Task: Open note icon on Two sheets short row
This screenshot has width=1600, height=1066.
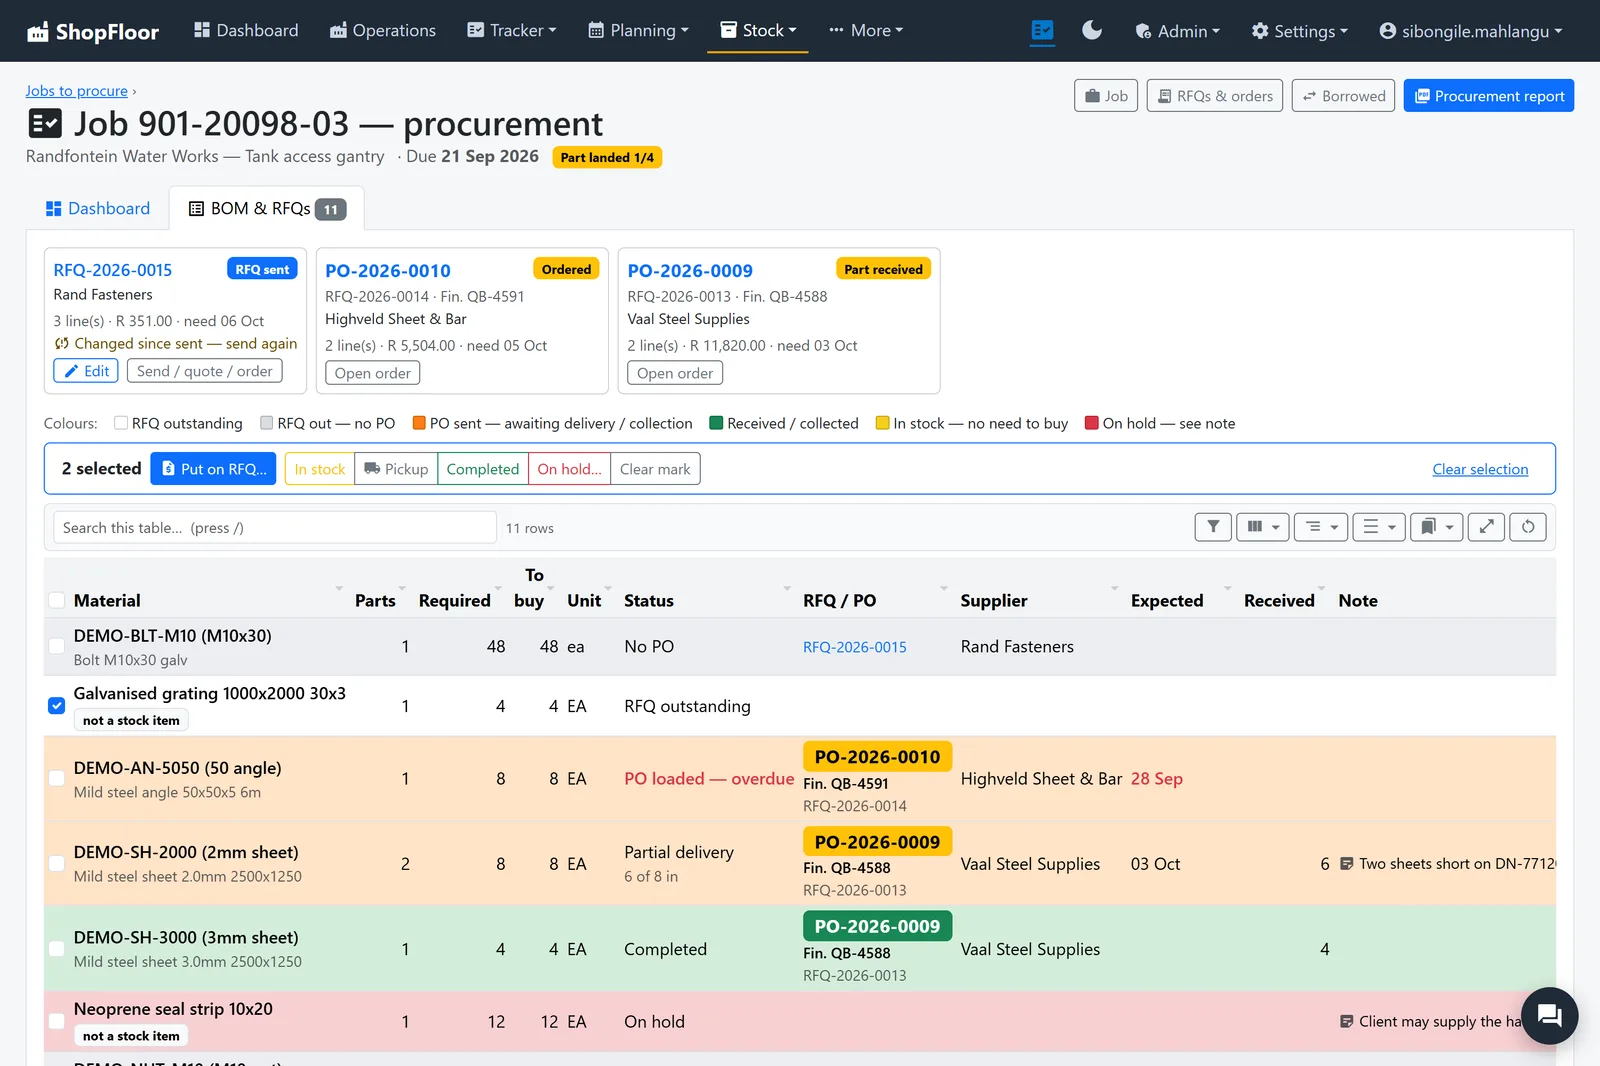Action: (1346, 864)
